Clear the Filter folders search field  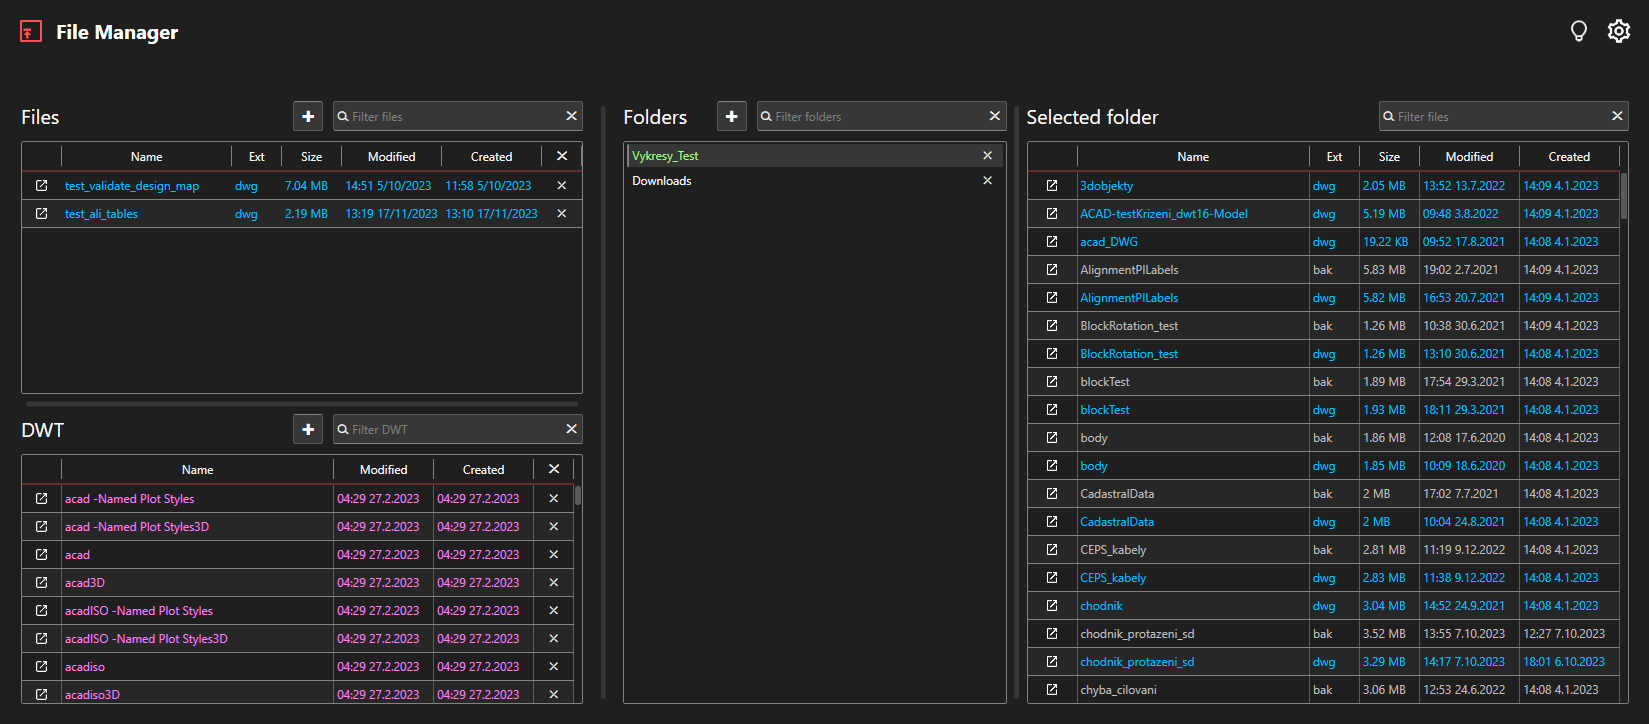click(994, 117)
